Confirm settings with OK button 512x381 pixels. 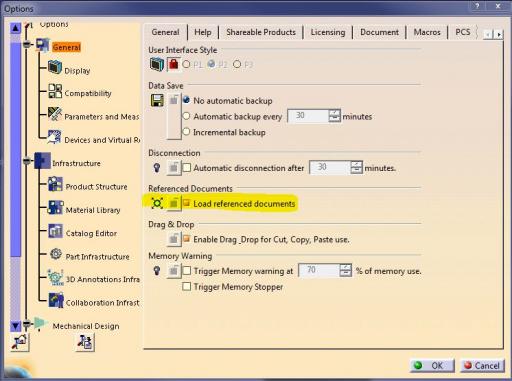432,366
